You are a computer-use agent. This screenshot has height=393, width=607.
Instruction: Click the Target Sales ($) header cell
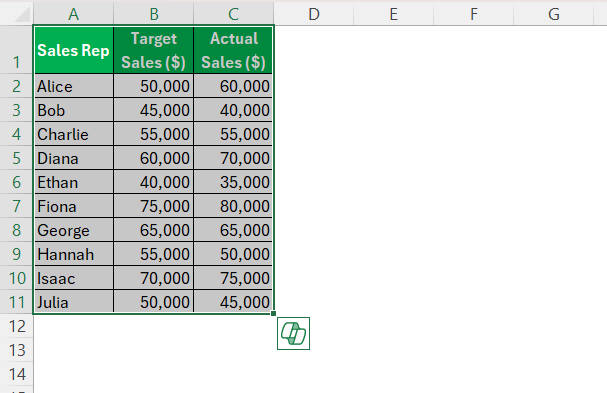coord(154,50)
